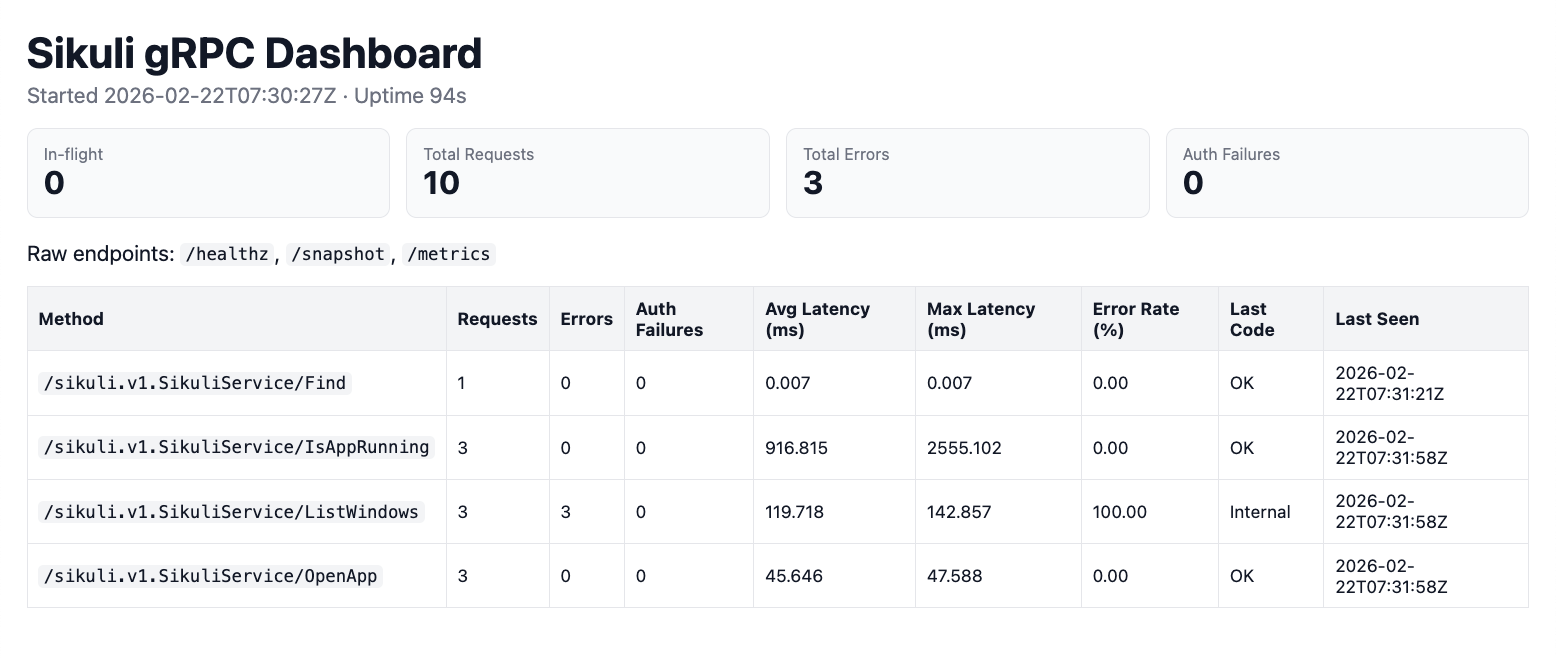
Task: Select the Total Requests stat card
Action: 587,172
